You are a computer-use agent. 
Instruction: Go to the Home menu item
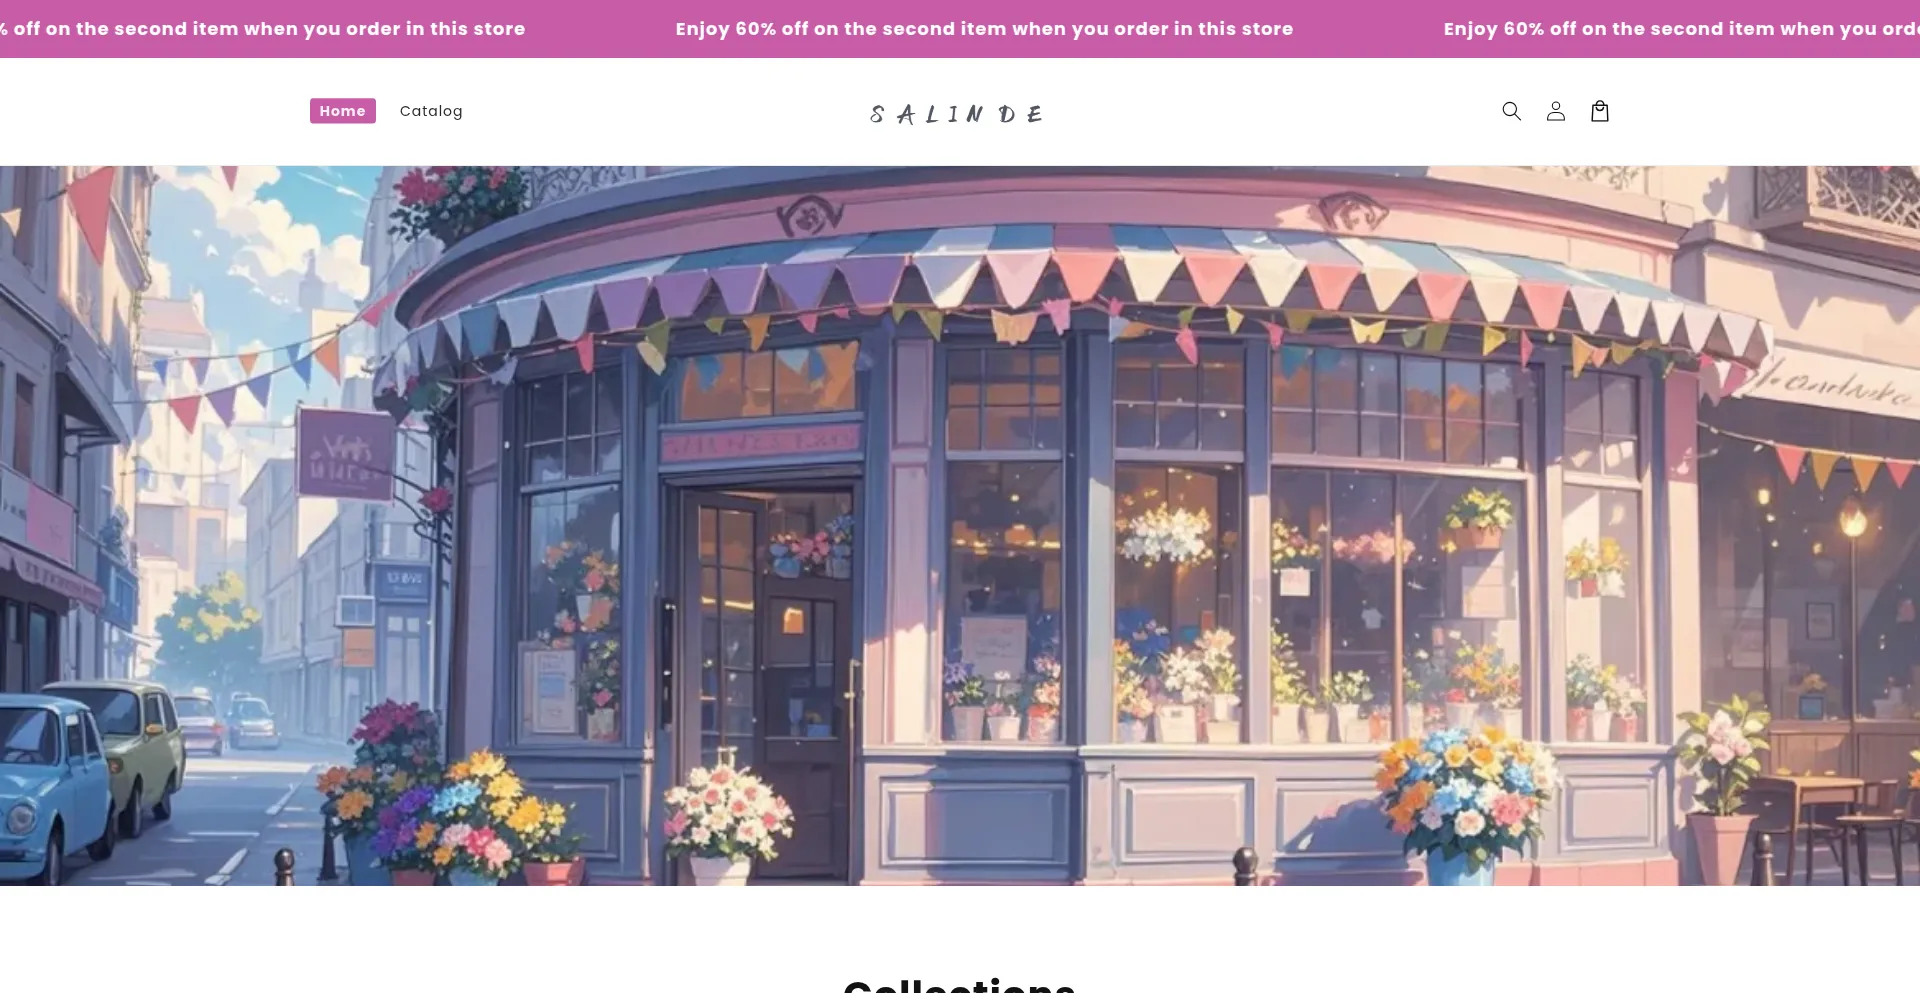(x=342, y=111)
